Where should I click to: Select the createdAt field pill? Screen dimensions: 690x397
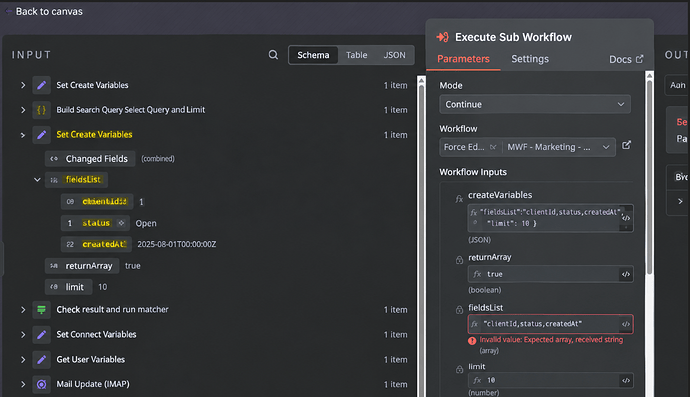pos(96,244)
